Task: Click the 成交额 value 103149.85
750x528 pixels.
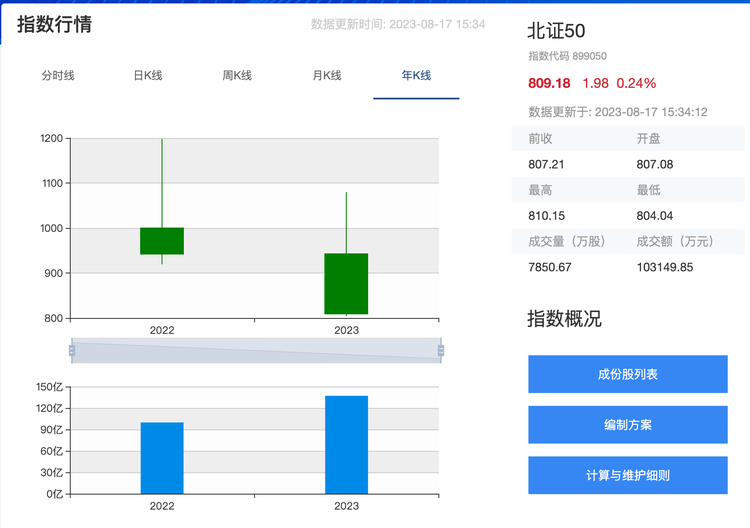Action: [x=665, y=267]
